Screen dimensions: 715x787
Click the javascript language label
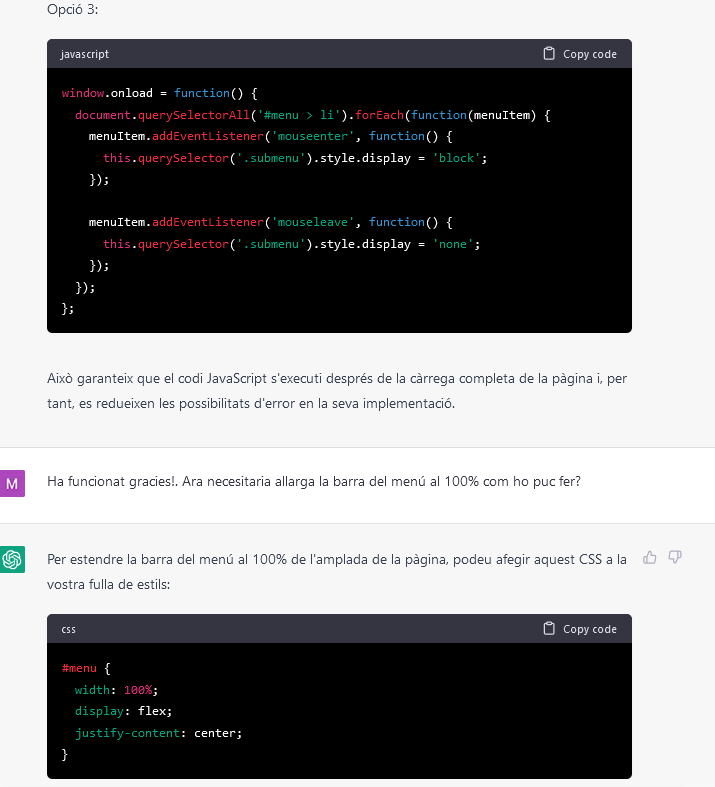(x=85, y=54)
